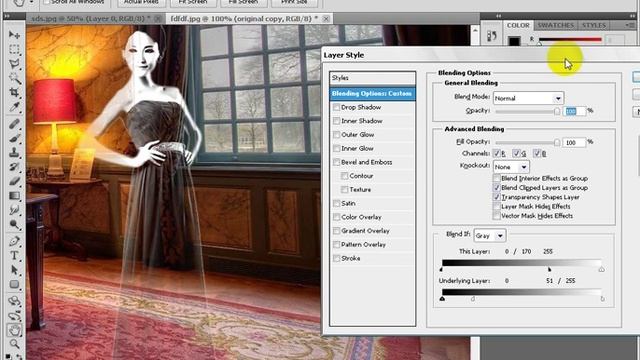Expand the toolbox double-arrow

7,16
